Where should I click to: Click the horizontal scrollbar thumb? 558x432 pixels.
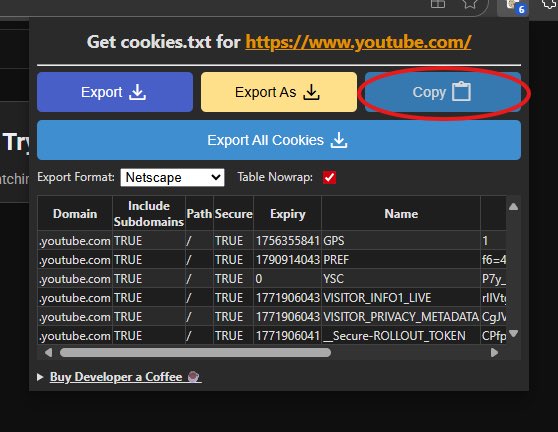[x=195, y=353]
